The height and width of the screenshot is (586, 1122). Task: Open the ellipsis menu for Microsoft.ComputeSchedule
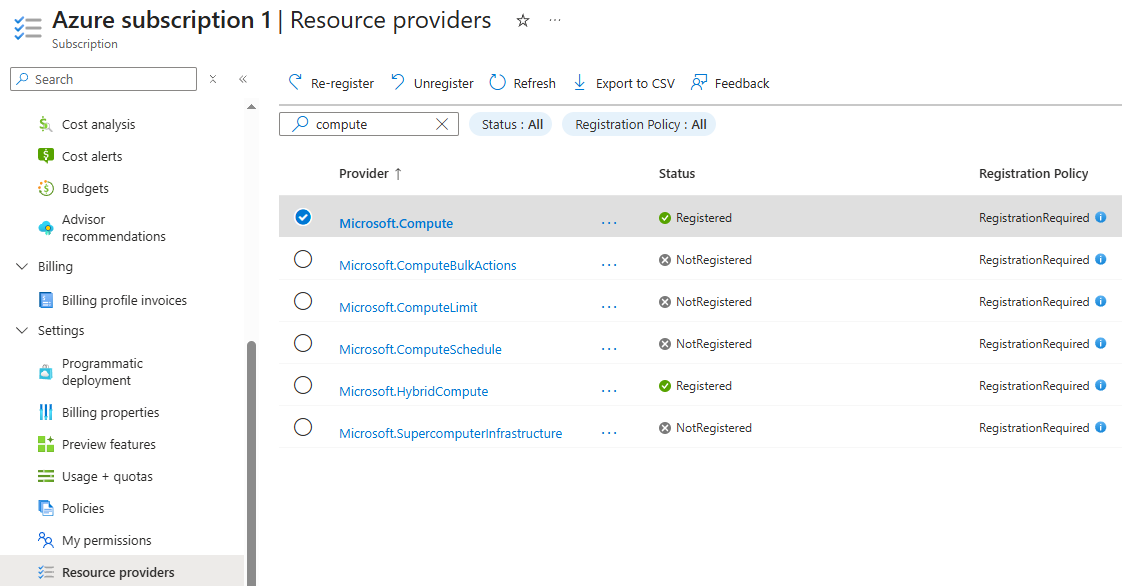(x=609, y=349)
